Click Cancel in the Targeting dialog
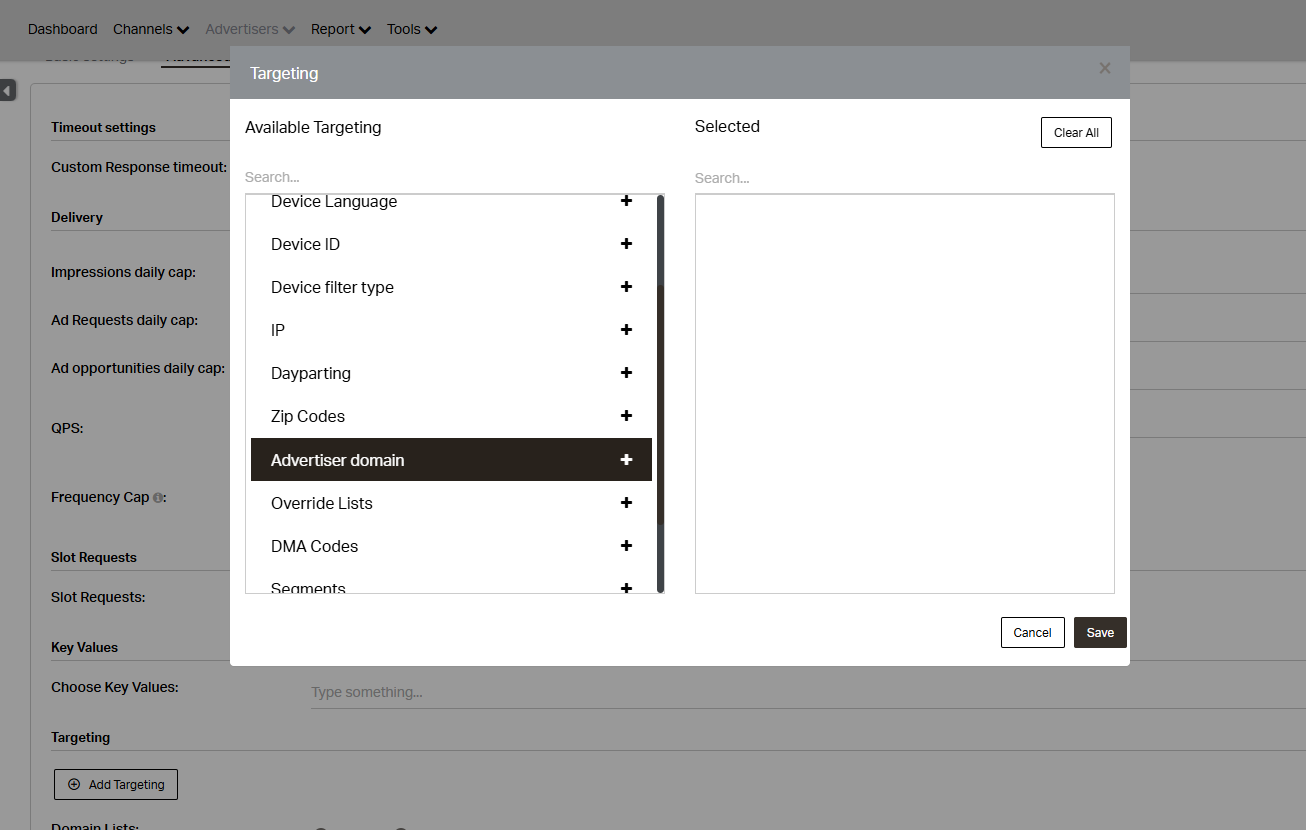1306x830 pixels. click(x=1032, y=633)
